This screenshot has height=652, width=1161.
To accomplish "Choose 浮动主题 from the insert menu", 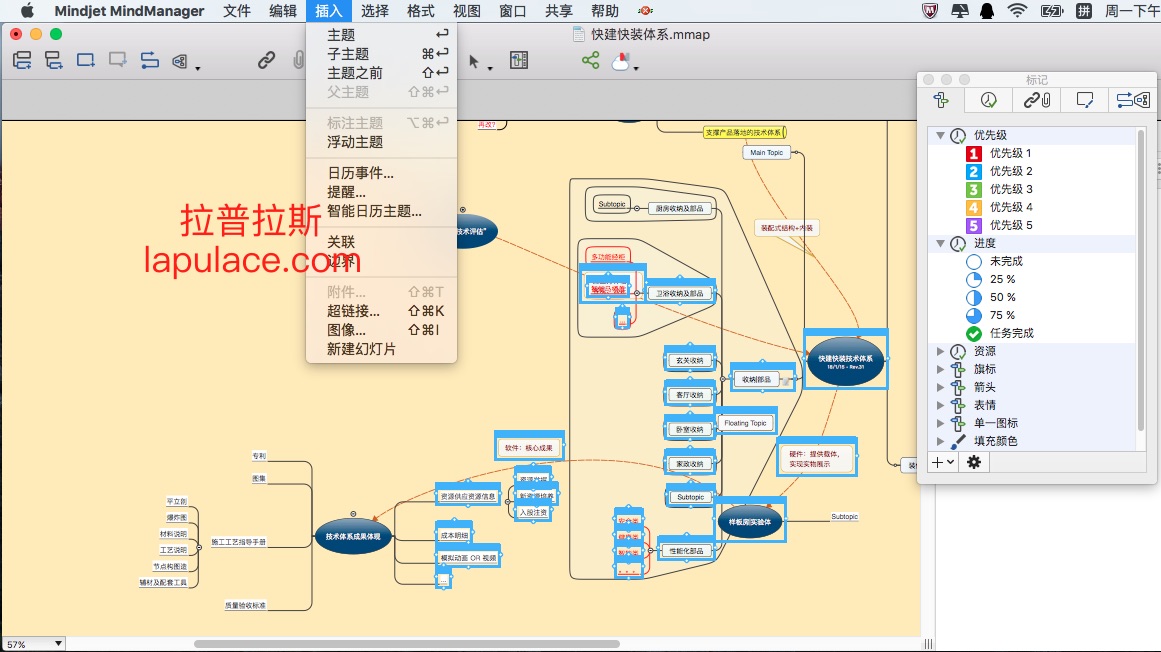I will click(x=355, y=142).
